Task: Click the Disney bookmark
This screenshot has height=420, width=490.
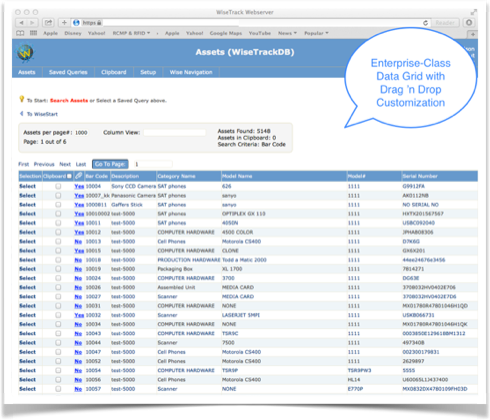Action: click(73, 33)
